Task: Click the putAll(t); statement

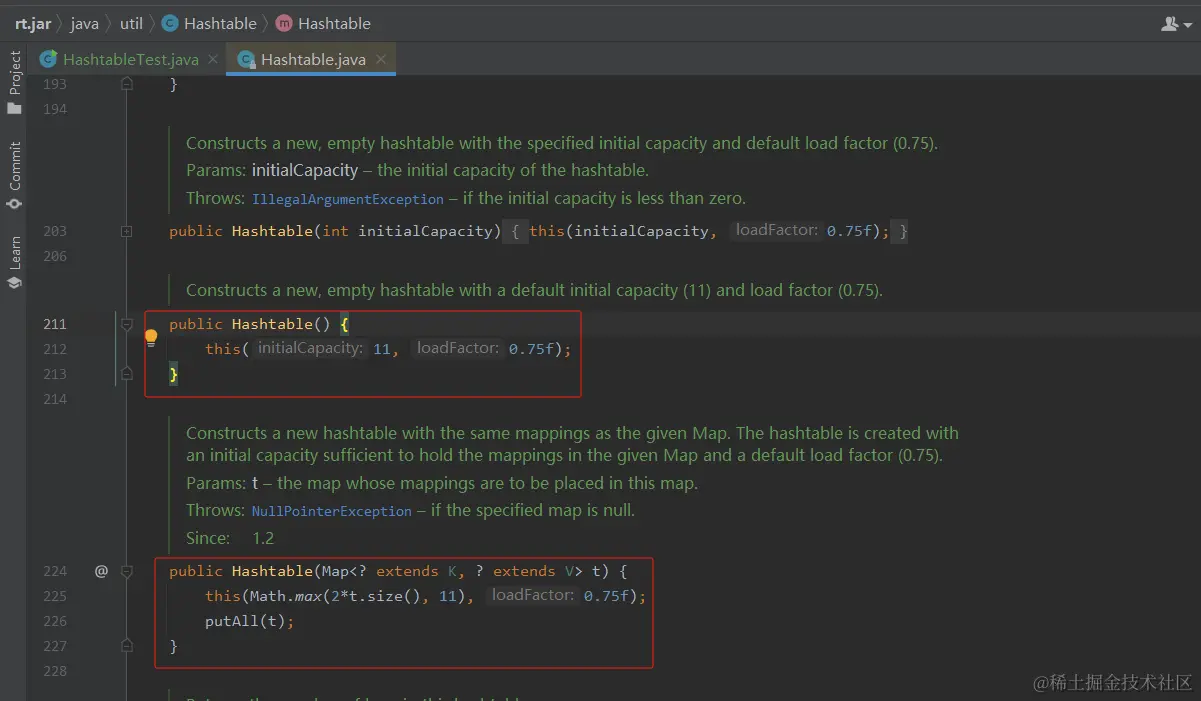Action: [x=250, y=621]
